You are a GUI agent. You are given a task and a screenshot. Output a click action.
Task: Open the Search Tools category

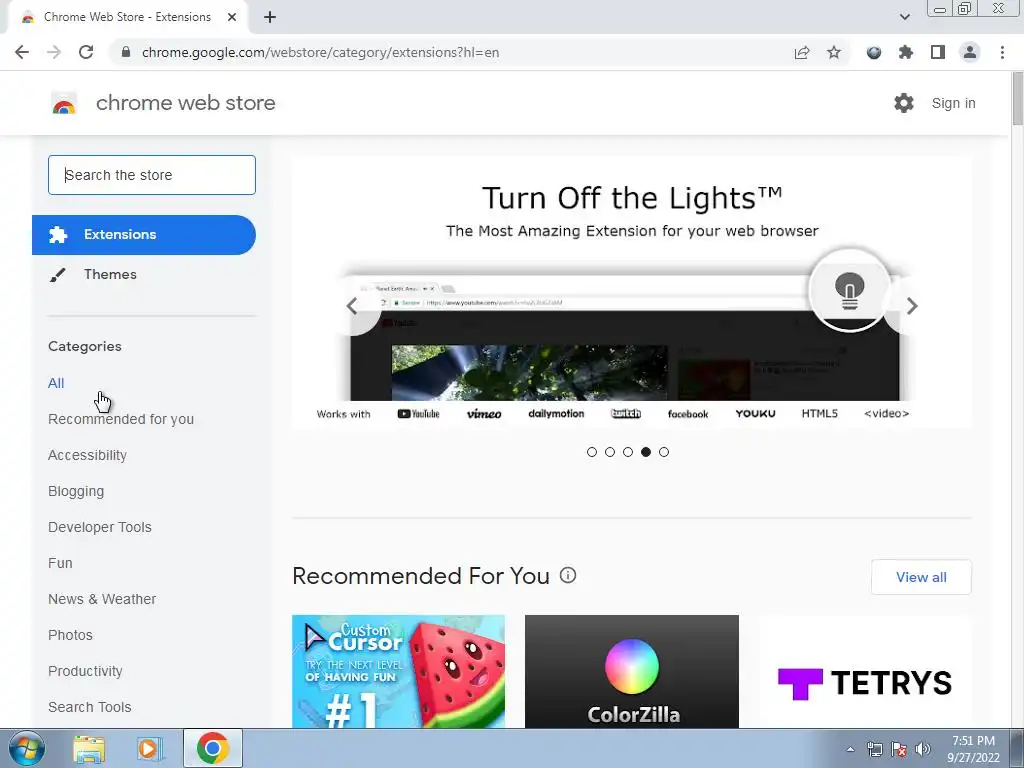point(89,707)
